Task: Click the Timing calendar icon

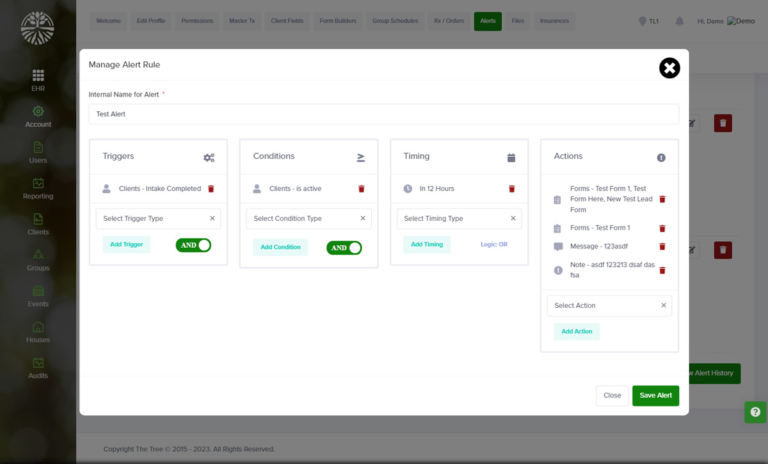Action: (511, 157)
